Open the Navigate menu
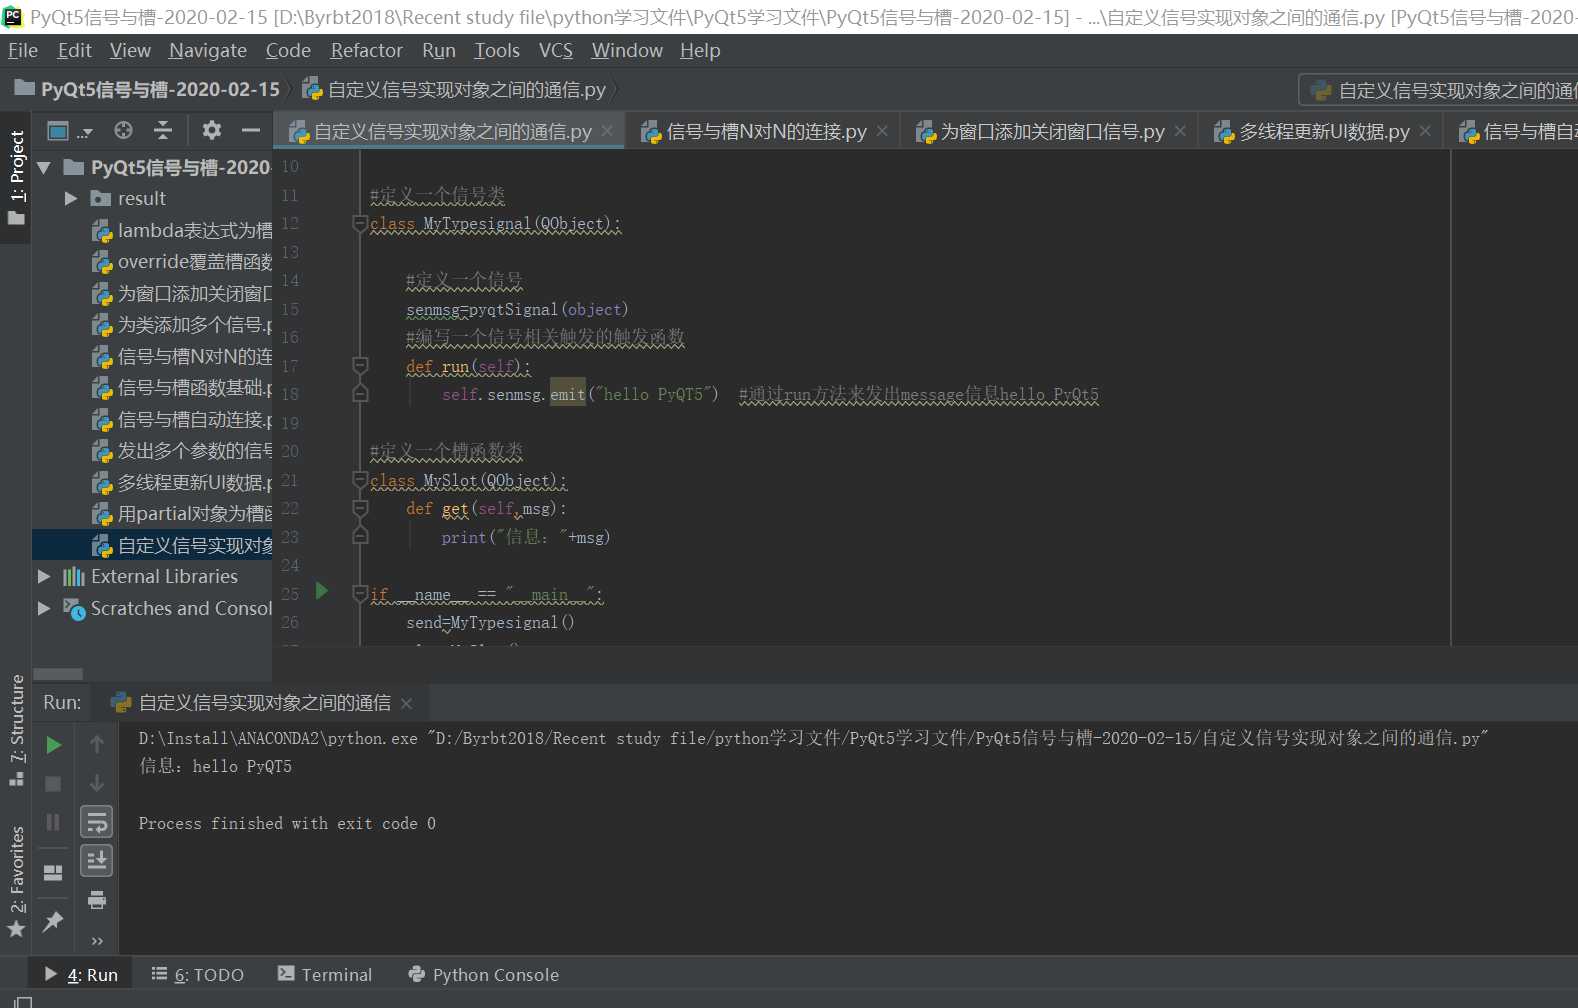The image size is (1578, 1008). coord(208,50)
